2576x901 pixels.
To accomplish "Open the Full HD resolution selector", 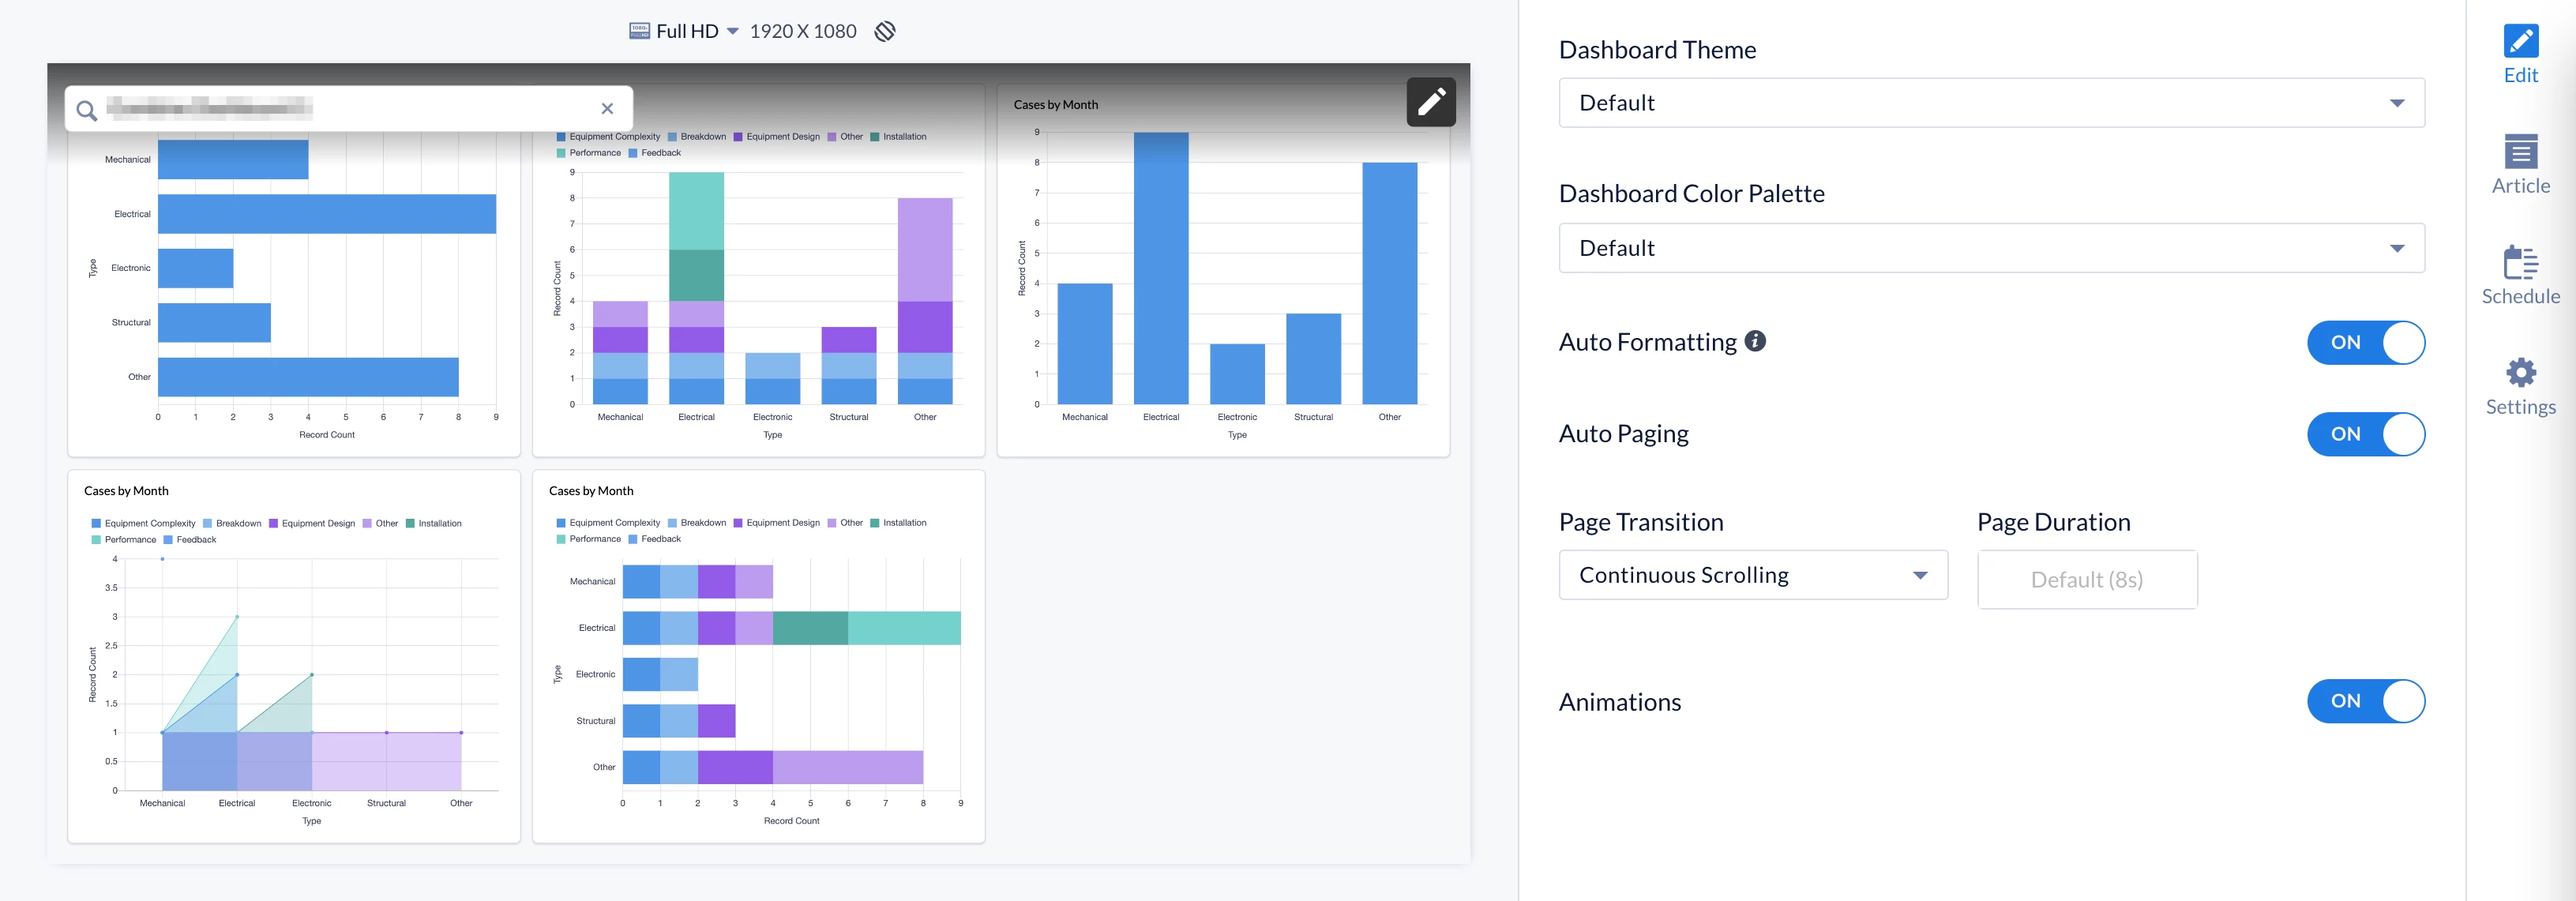I will tap(697, 31).
